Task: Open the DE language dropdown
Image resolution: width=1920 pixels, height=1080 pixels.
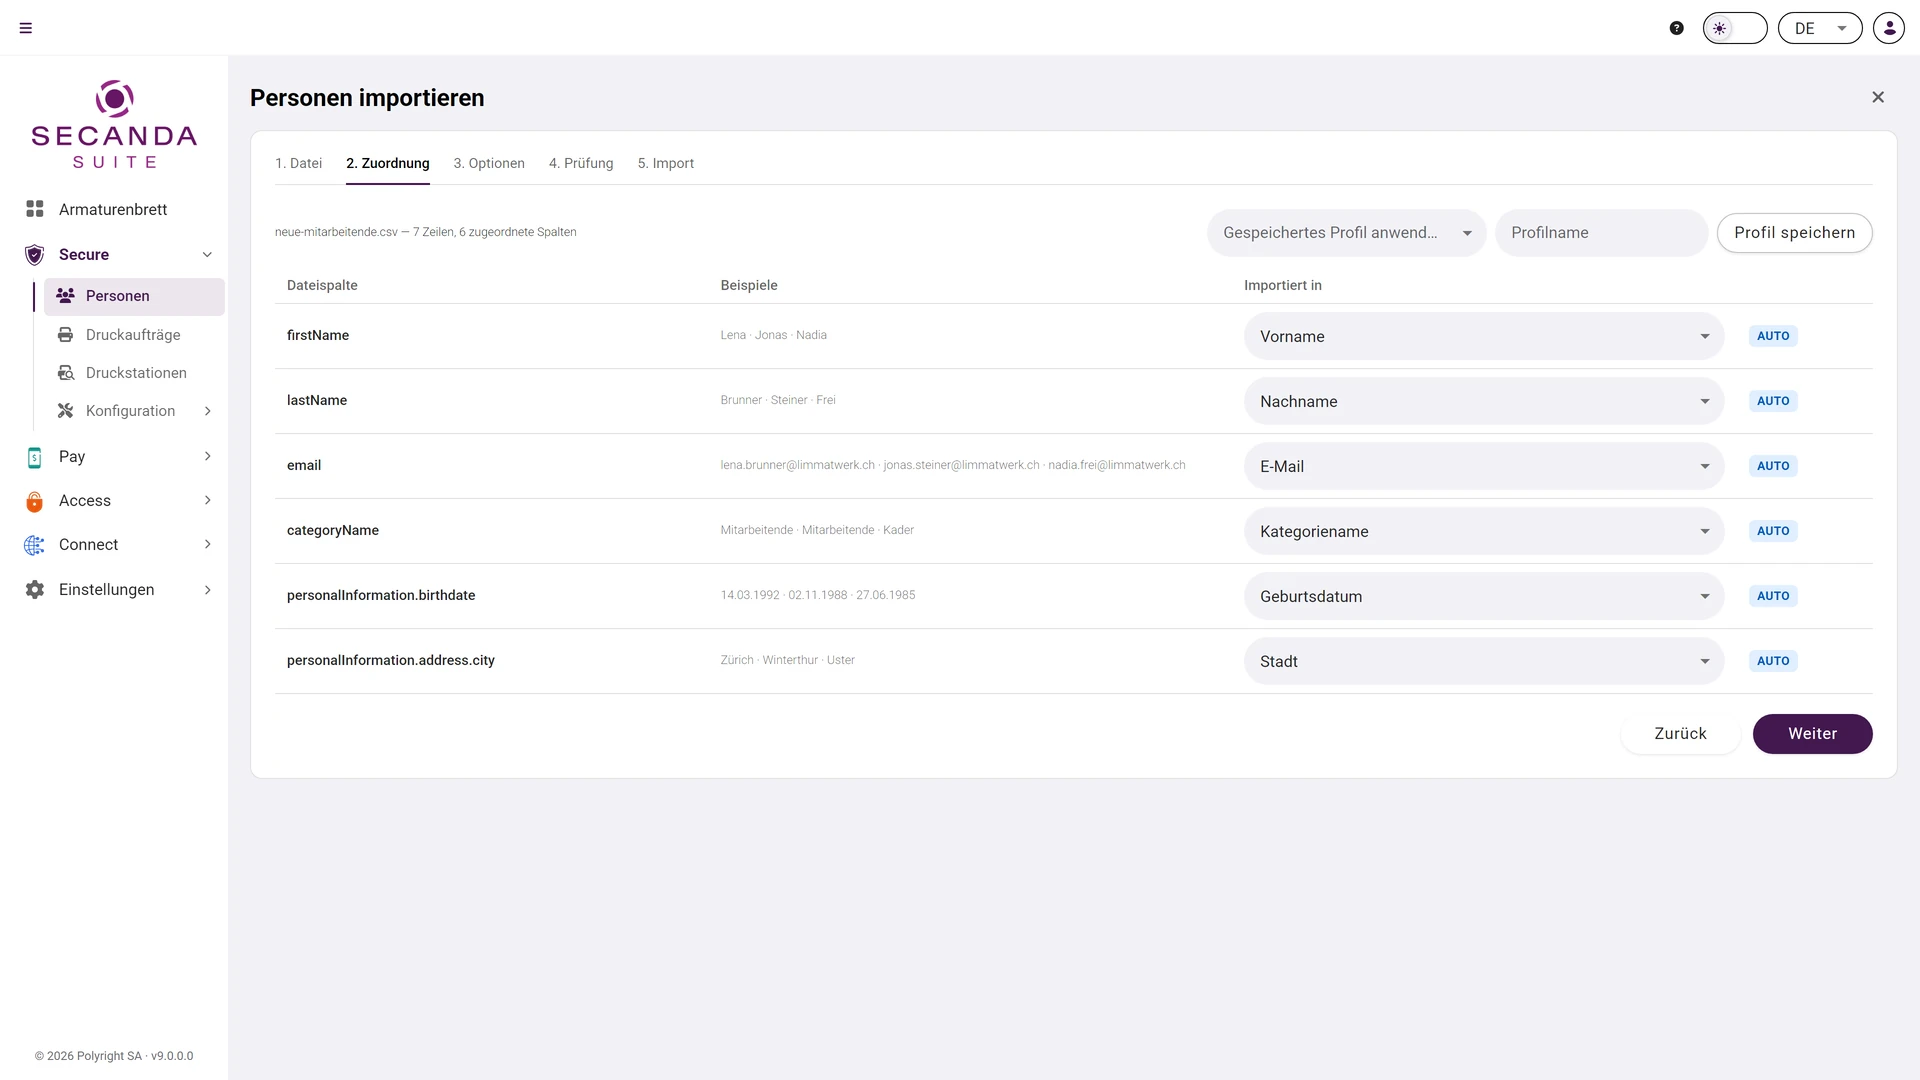Action: (x=1820, y=28)
